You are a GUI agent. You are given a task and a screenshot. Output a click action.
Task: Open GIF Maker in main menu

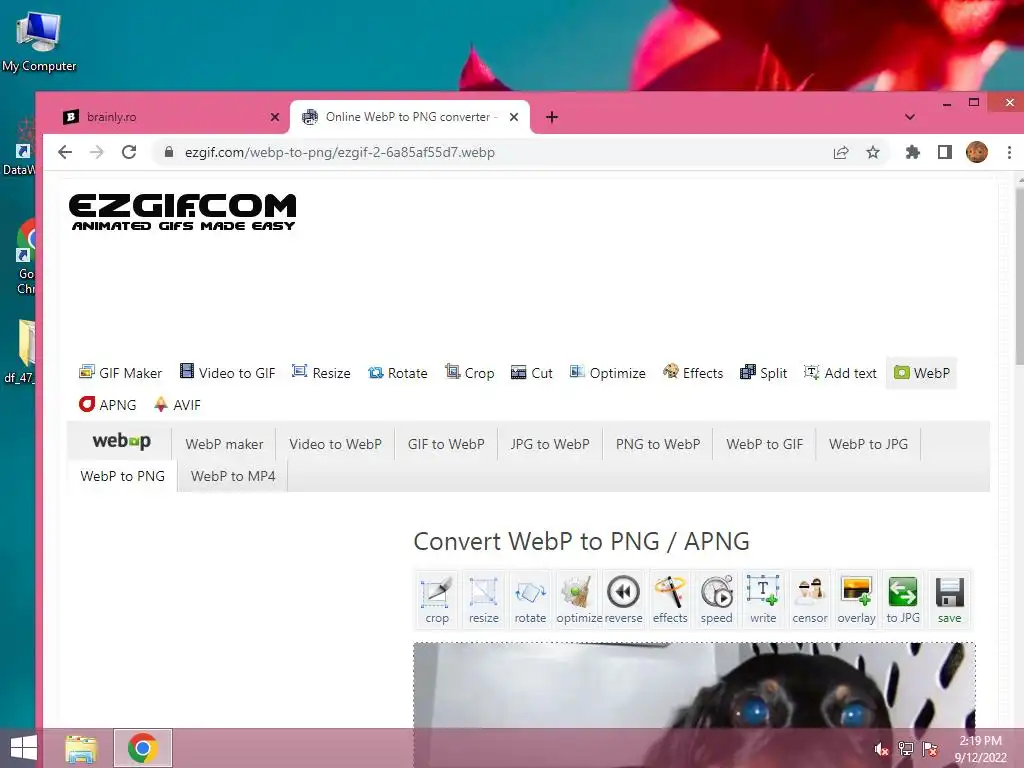(x=120, y=373)
